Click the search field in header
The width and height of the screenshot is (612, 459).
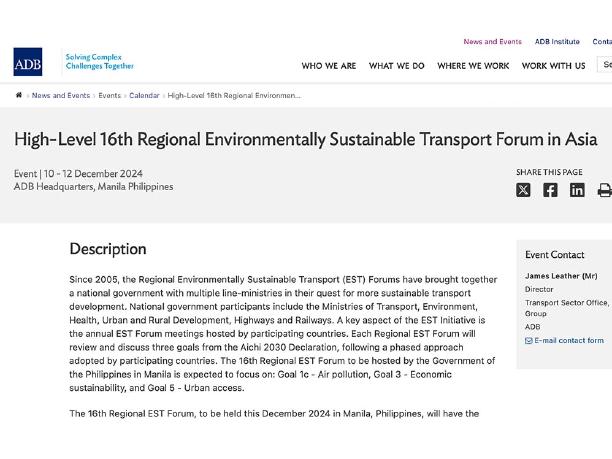tap(605, 64)
